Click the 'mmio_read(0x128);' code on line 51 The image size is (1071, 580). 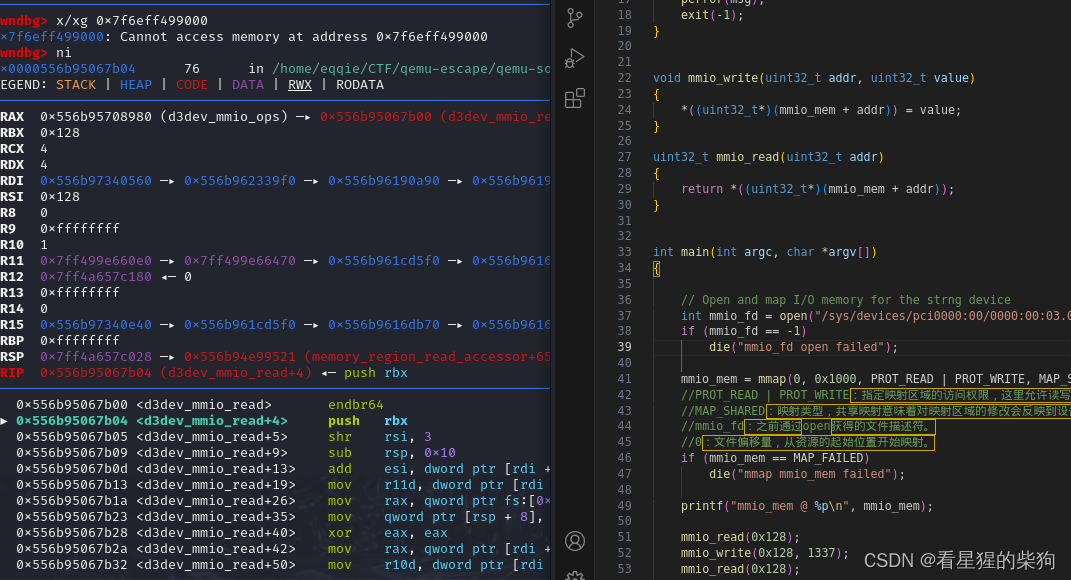[740, 538]
